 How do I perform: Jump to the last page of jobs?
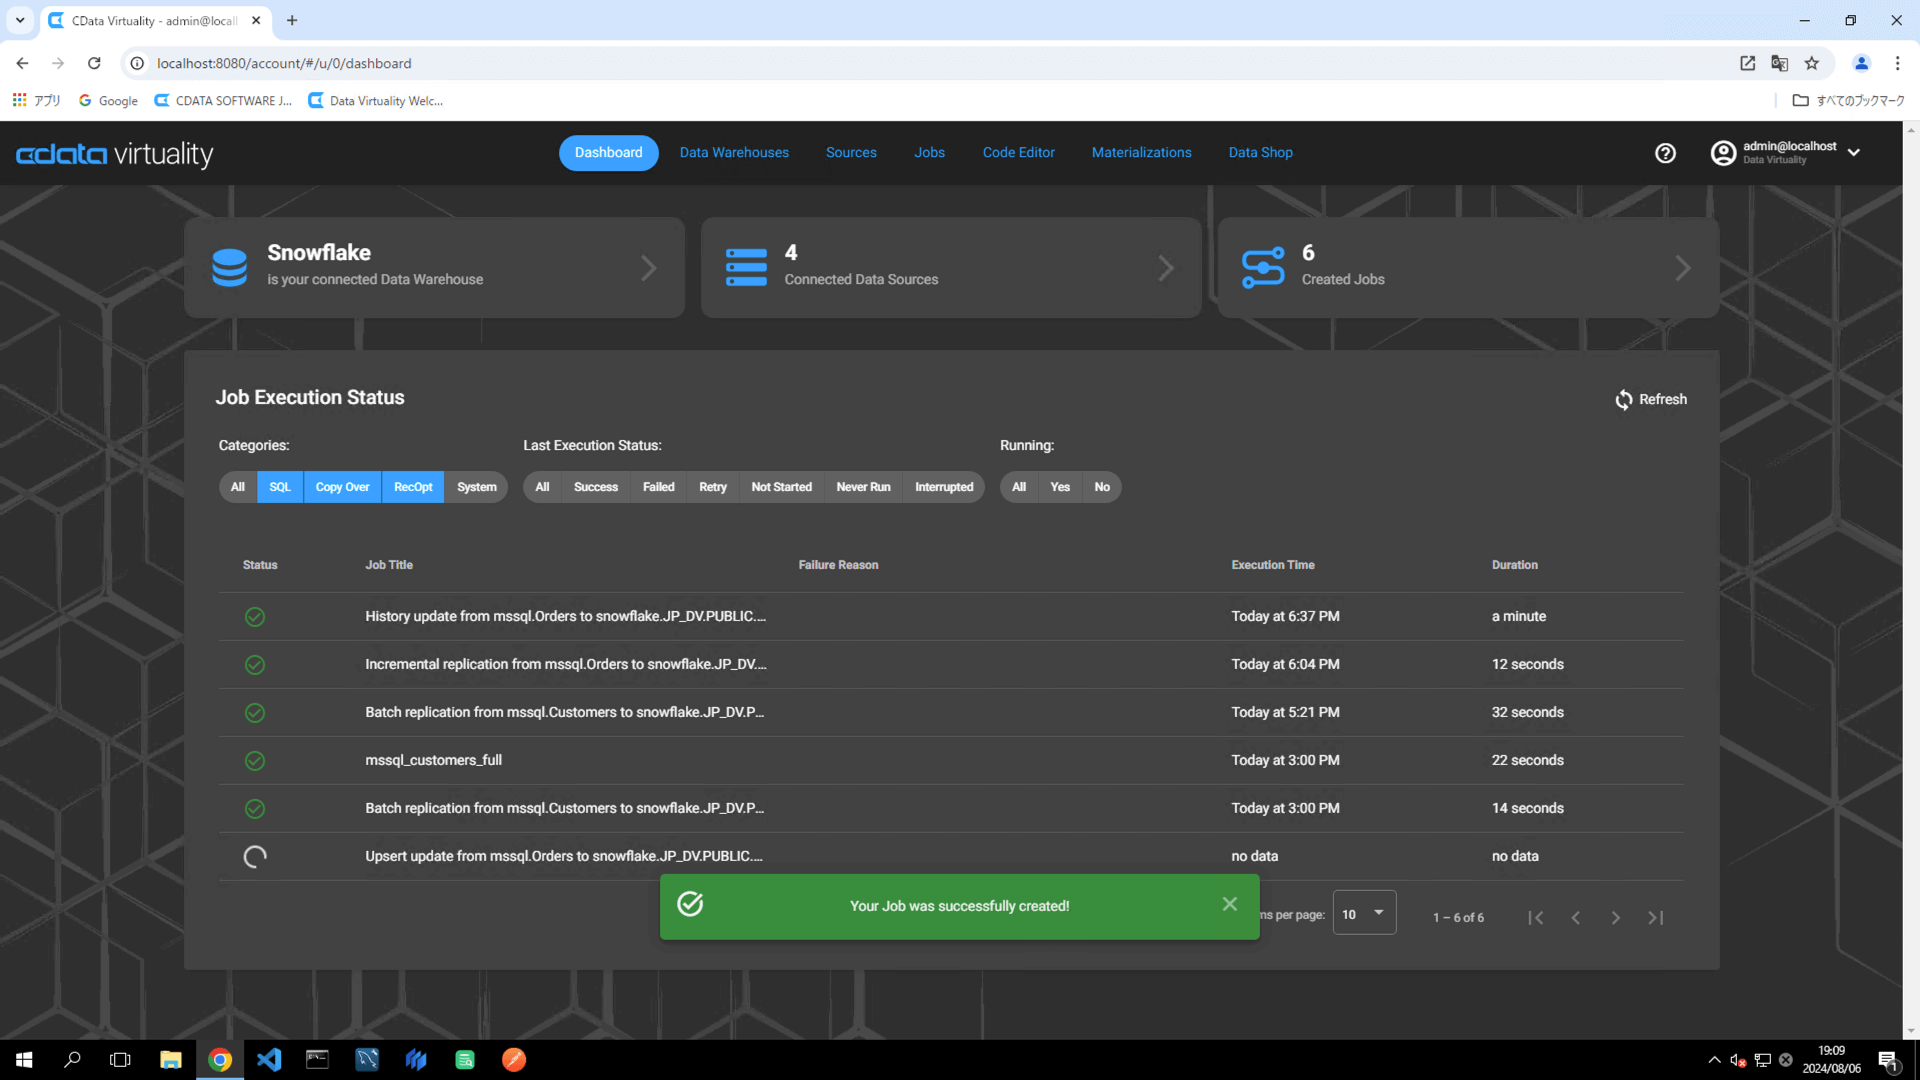(x=1656, y=918)
